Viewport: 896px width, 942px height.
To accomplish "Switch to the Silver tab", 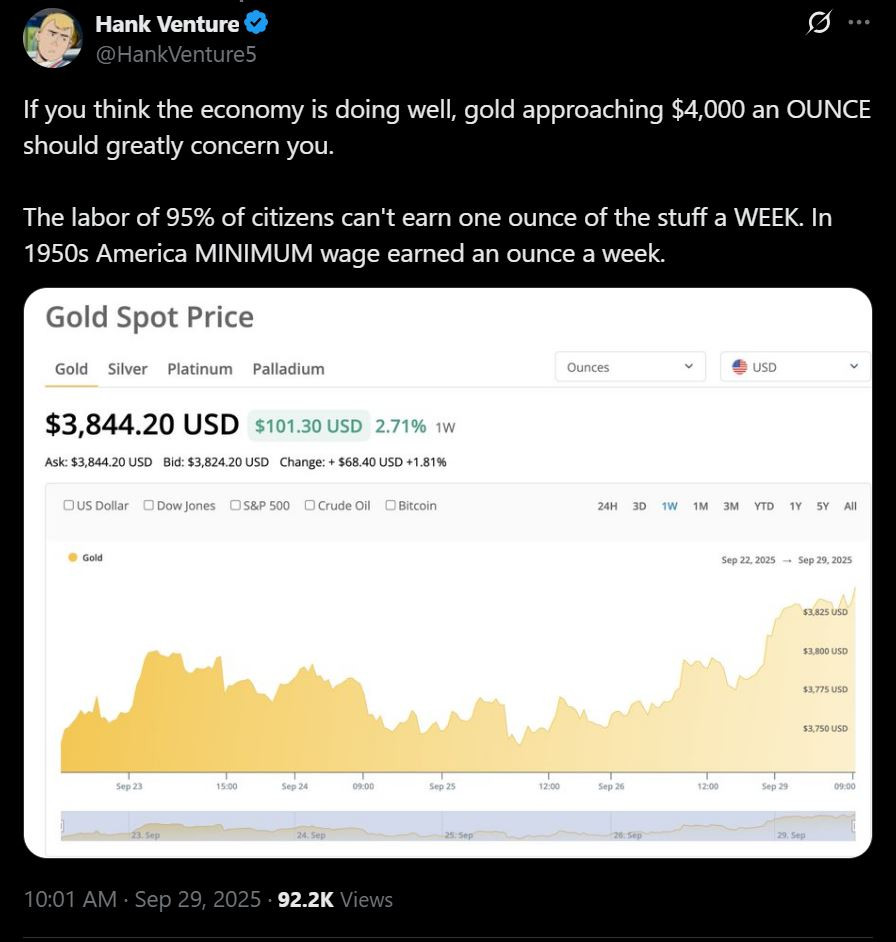I will coord(127,369).
